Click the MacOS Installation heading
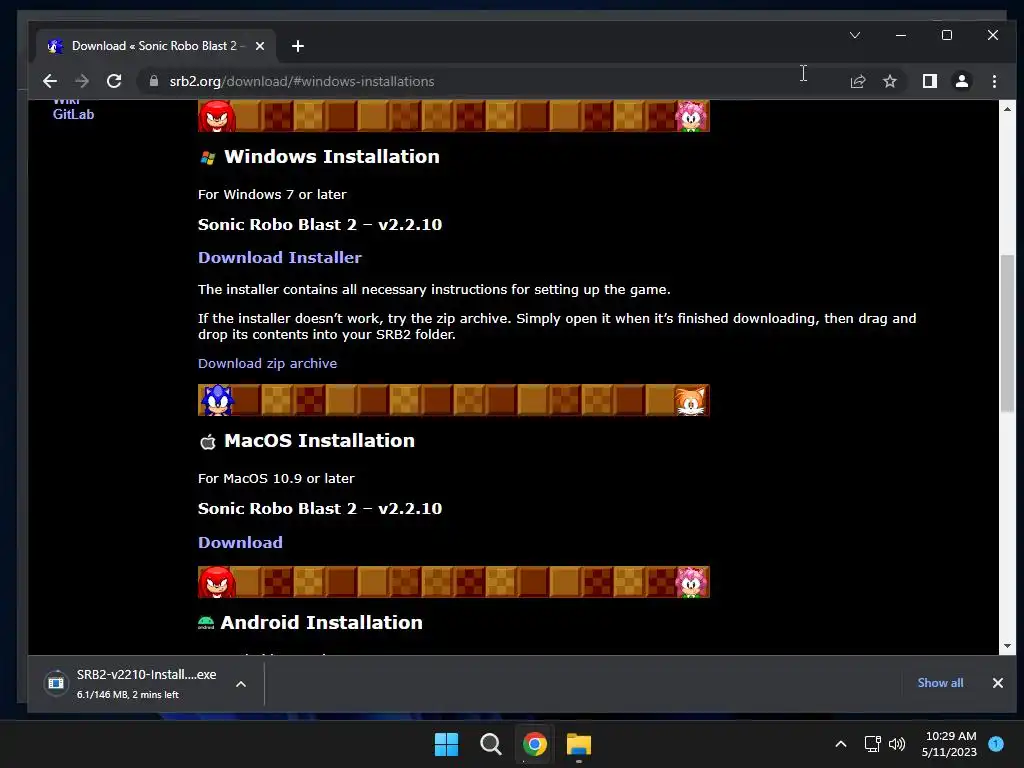 (x=319, y=441)
